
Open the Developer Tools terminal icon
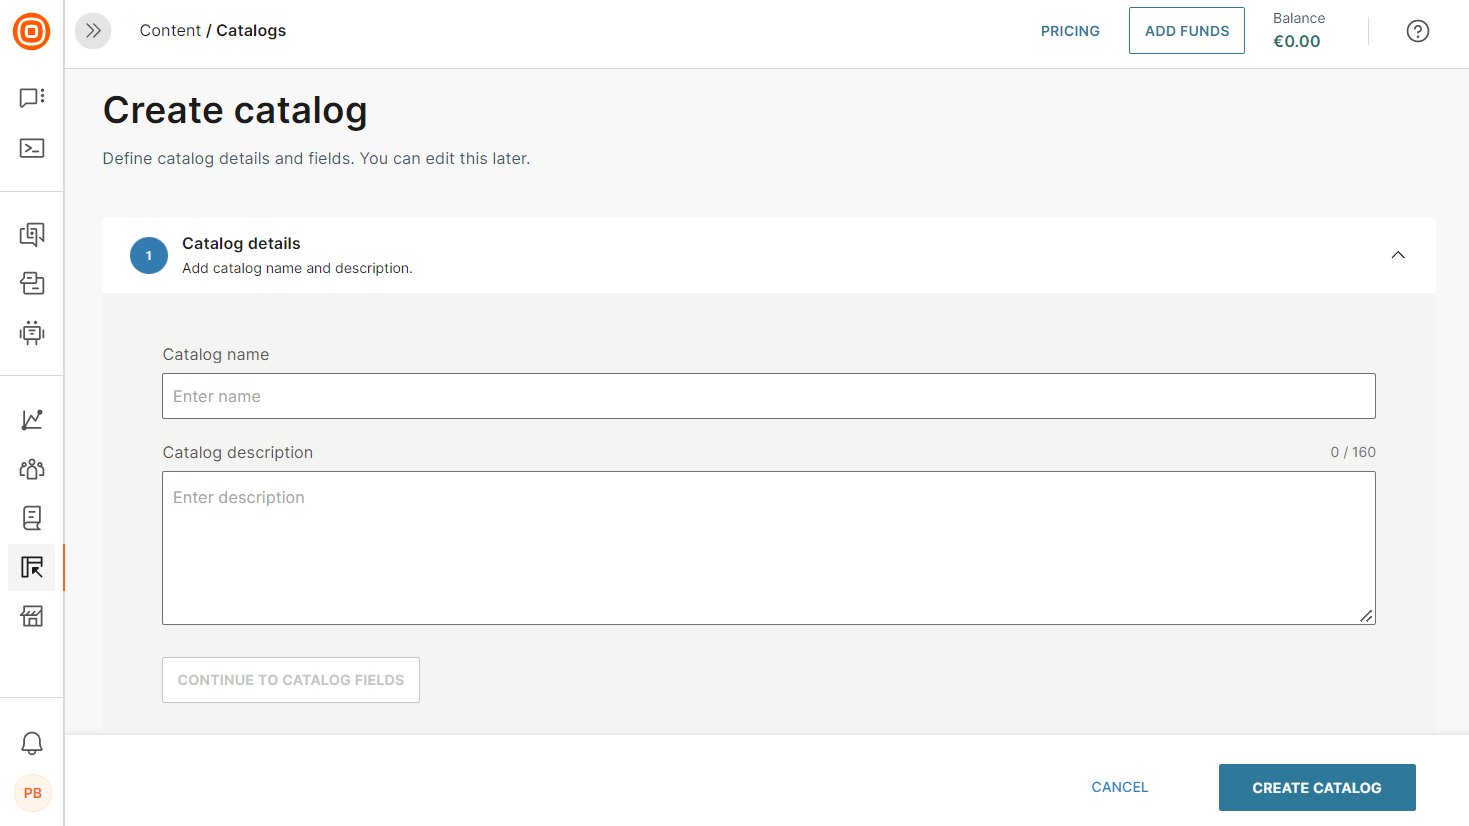(31, 147)
